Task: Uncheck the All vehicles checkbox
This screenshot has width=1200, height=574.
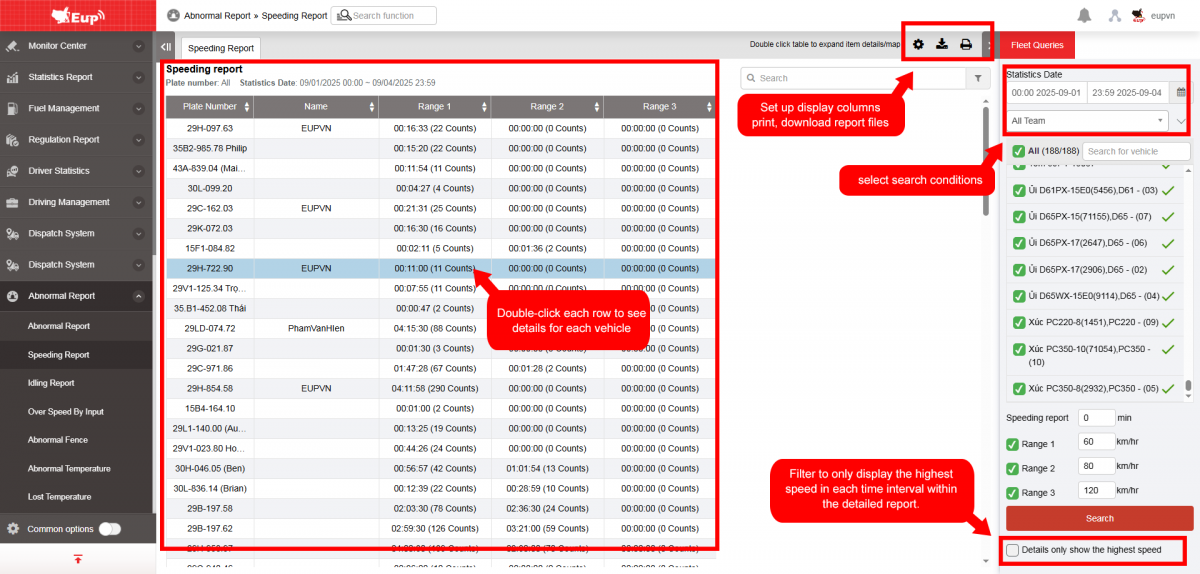Action: pos(1018,151)
